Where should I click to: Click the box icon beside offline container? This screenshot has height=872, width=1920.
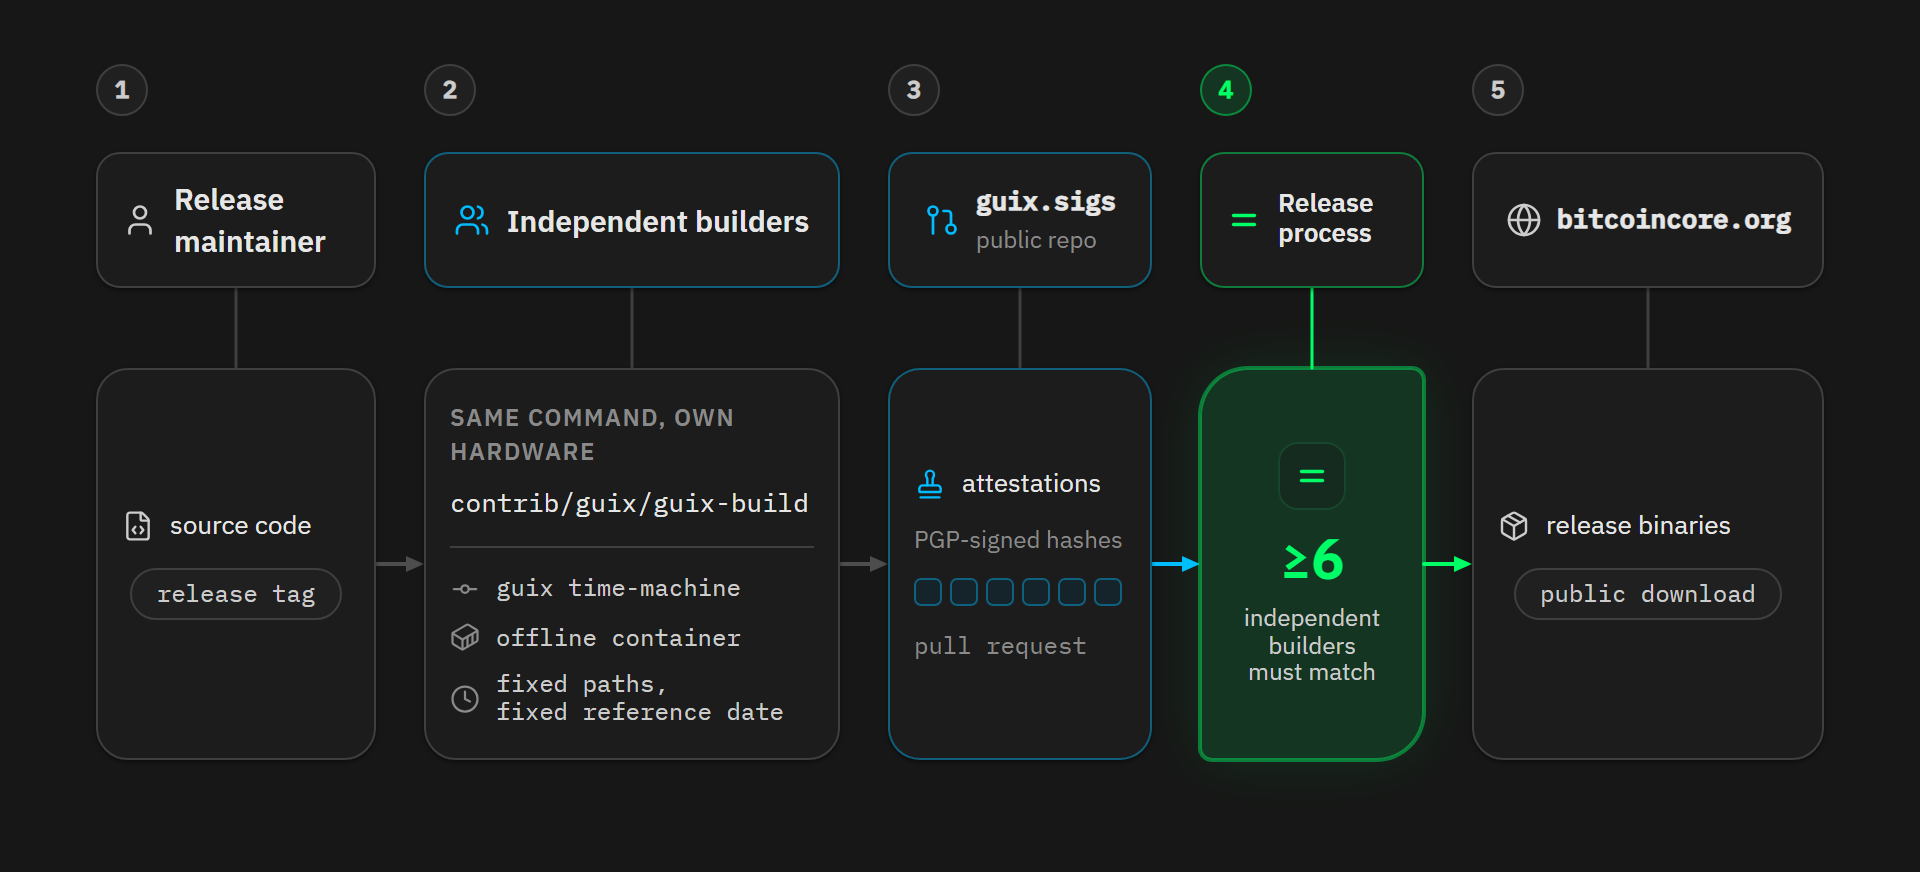click(465, 637)
